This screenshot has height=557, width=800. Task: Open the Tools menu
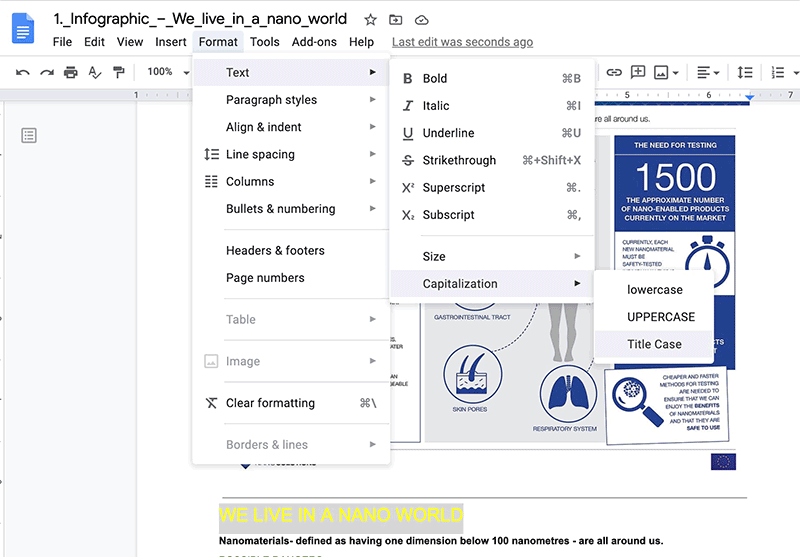pos(265,42)
